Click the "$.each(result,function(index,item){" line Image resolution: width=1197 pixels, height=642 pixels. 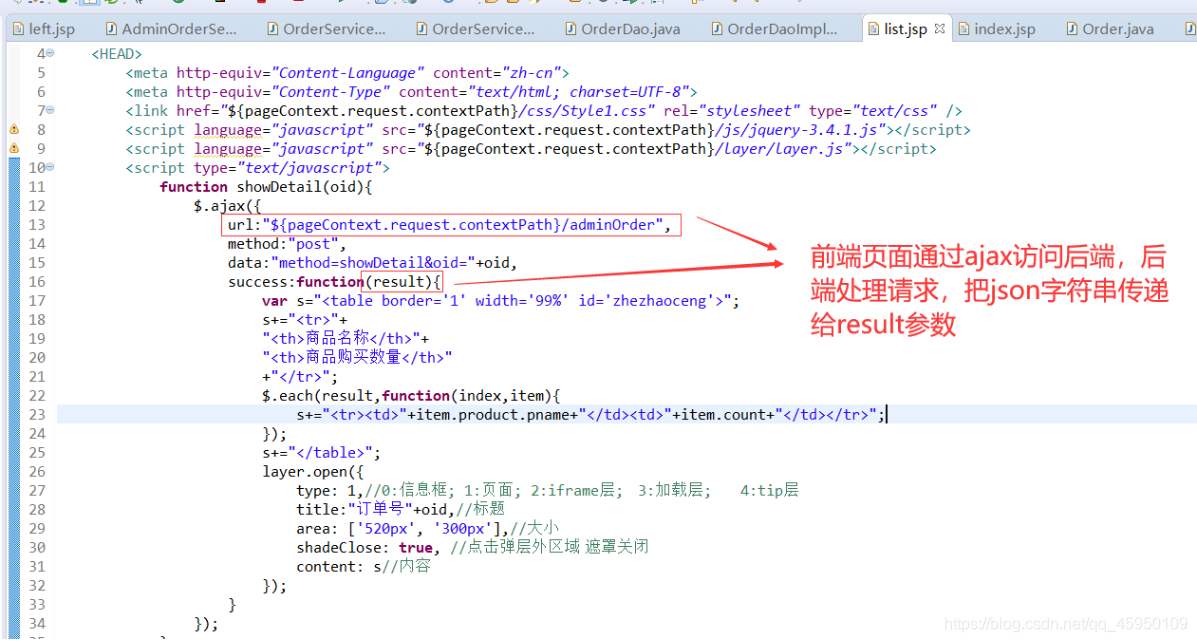click(x=411, y=396)
